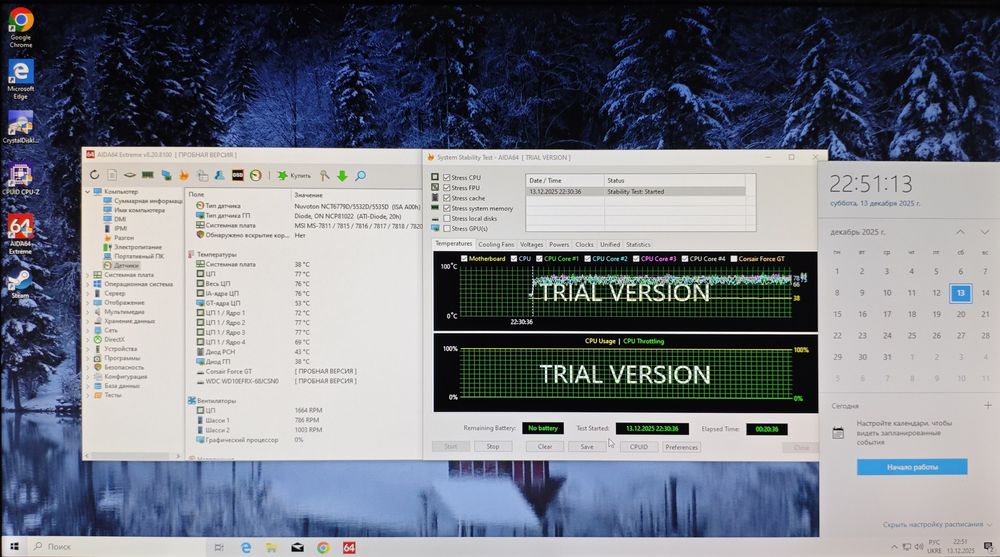
Task: Enable Corsair Force GT graph checkbox
Action: pos(733,258)
